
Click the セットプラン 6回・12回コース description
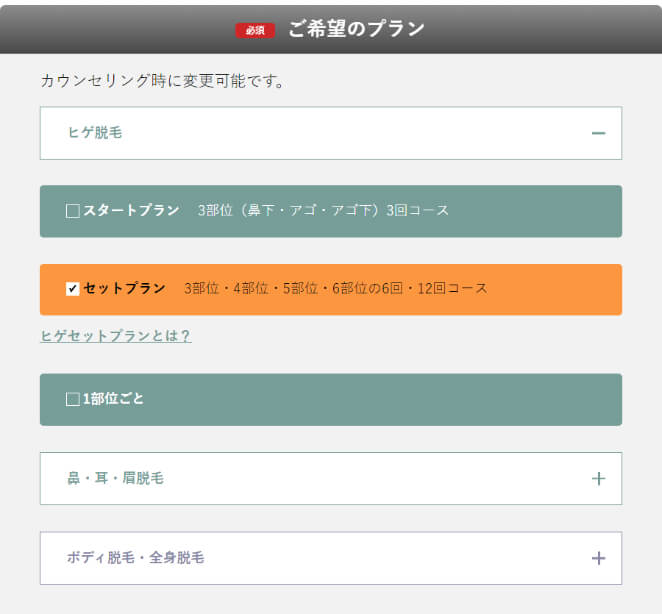click(335, 289)
